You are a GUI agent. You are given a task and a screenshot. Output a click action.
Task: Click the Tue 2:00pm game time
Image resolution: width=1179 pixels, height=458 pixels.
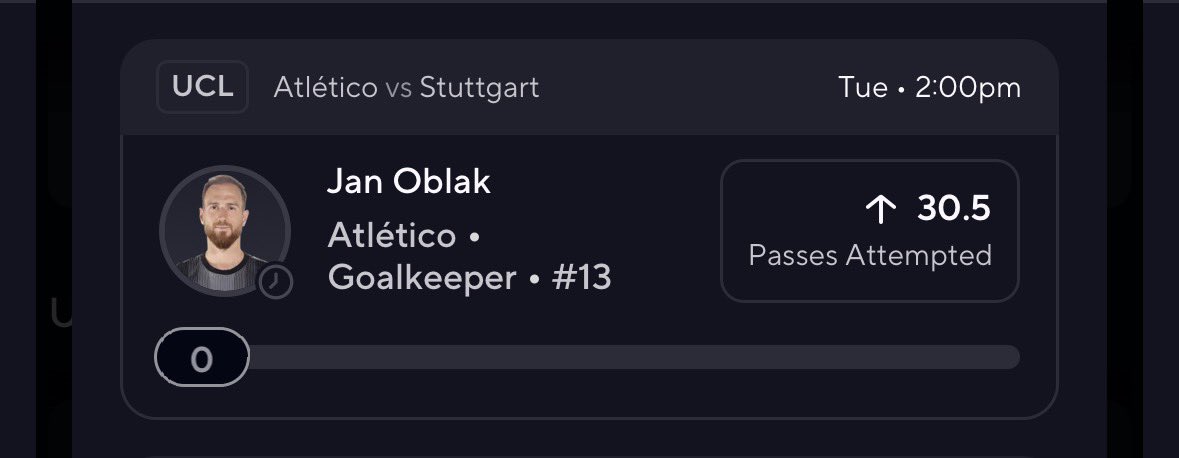(929, 88)
